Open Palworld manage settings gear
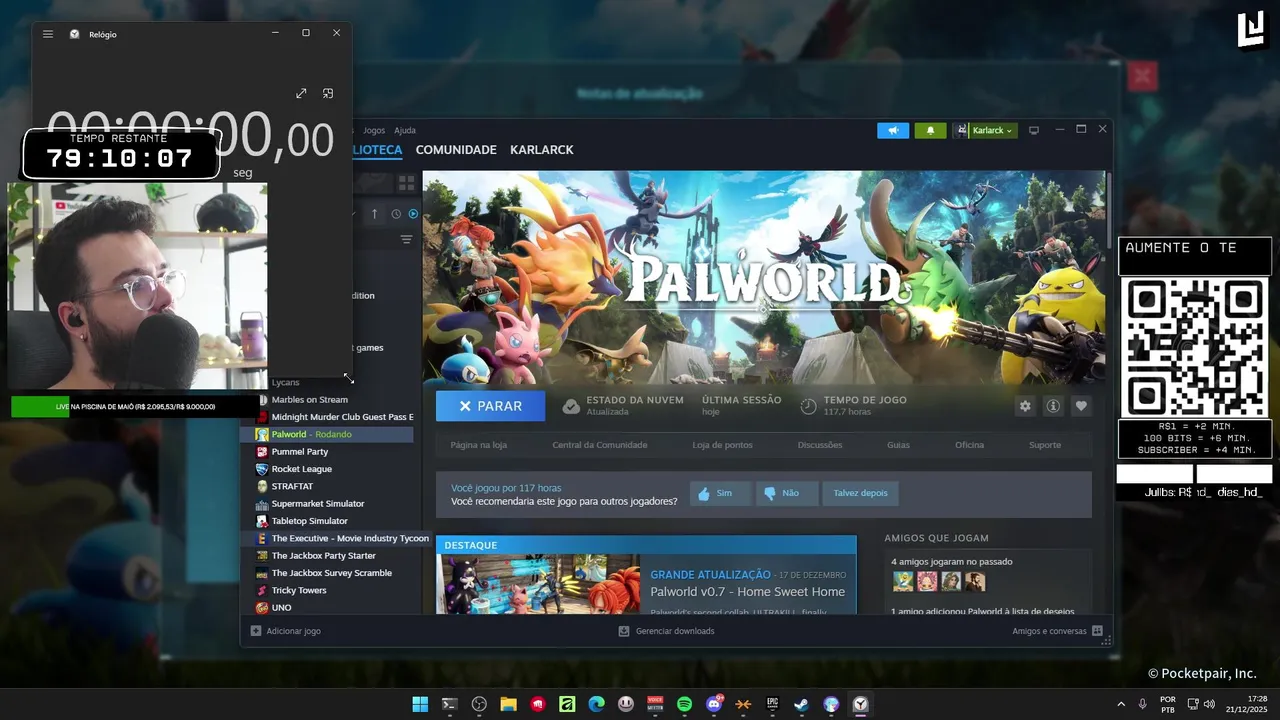 point(1025,406)
